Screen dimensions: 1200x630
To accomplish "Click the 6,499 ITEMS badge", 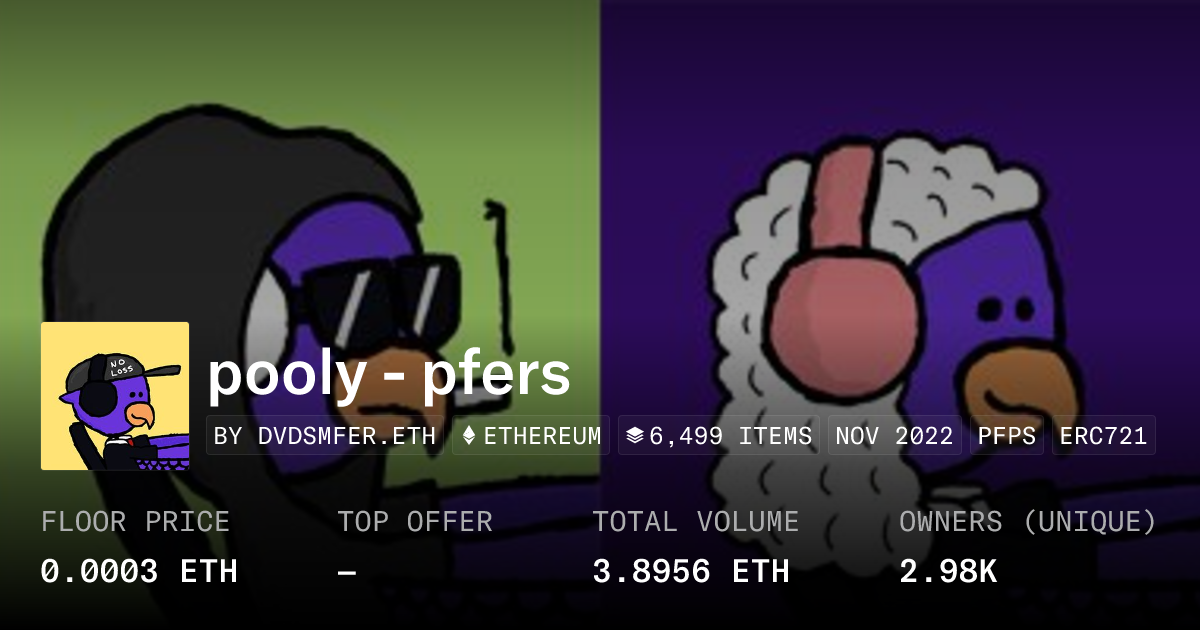I will pos(719,436).
